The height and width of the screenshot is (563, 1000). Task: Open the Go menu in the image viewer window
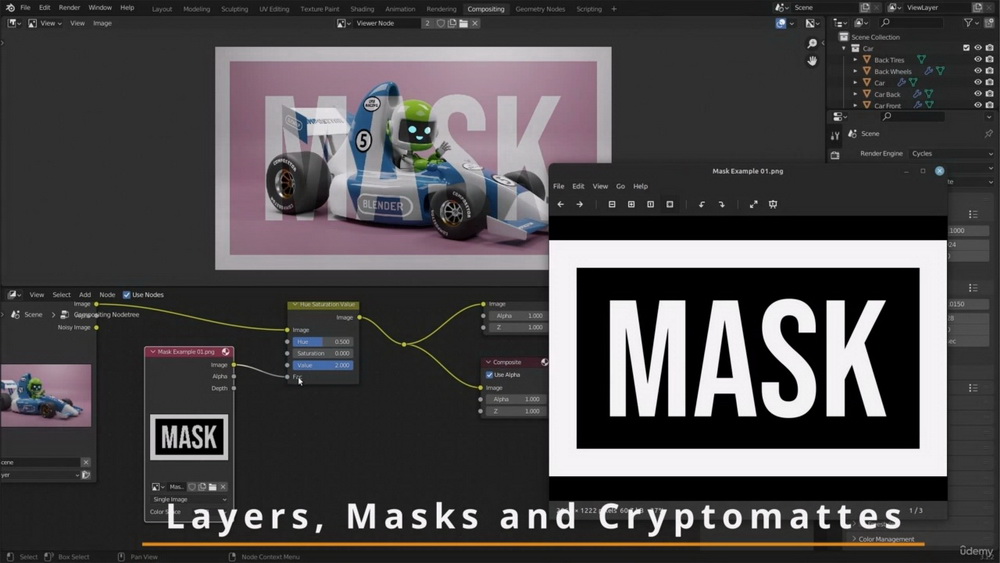tap(621, 186)
